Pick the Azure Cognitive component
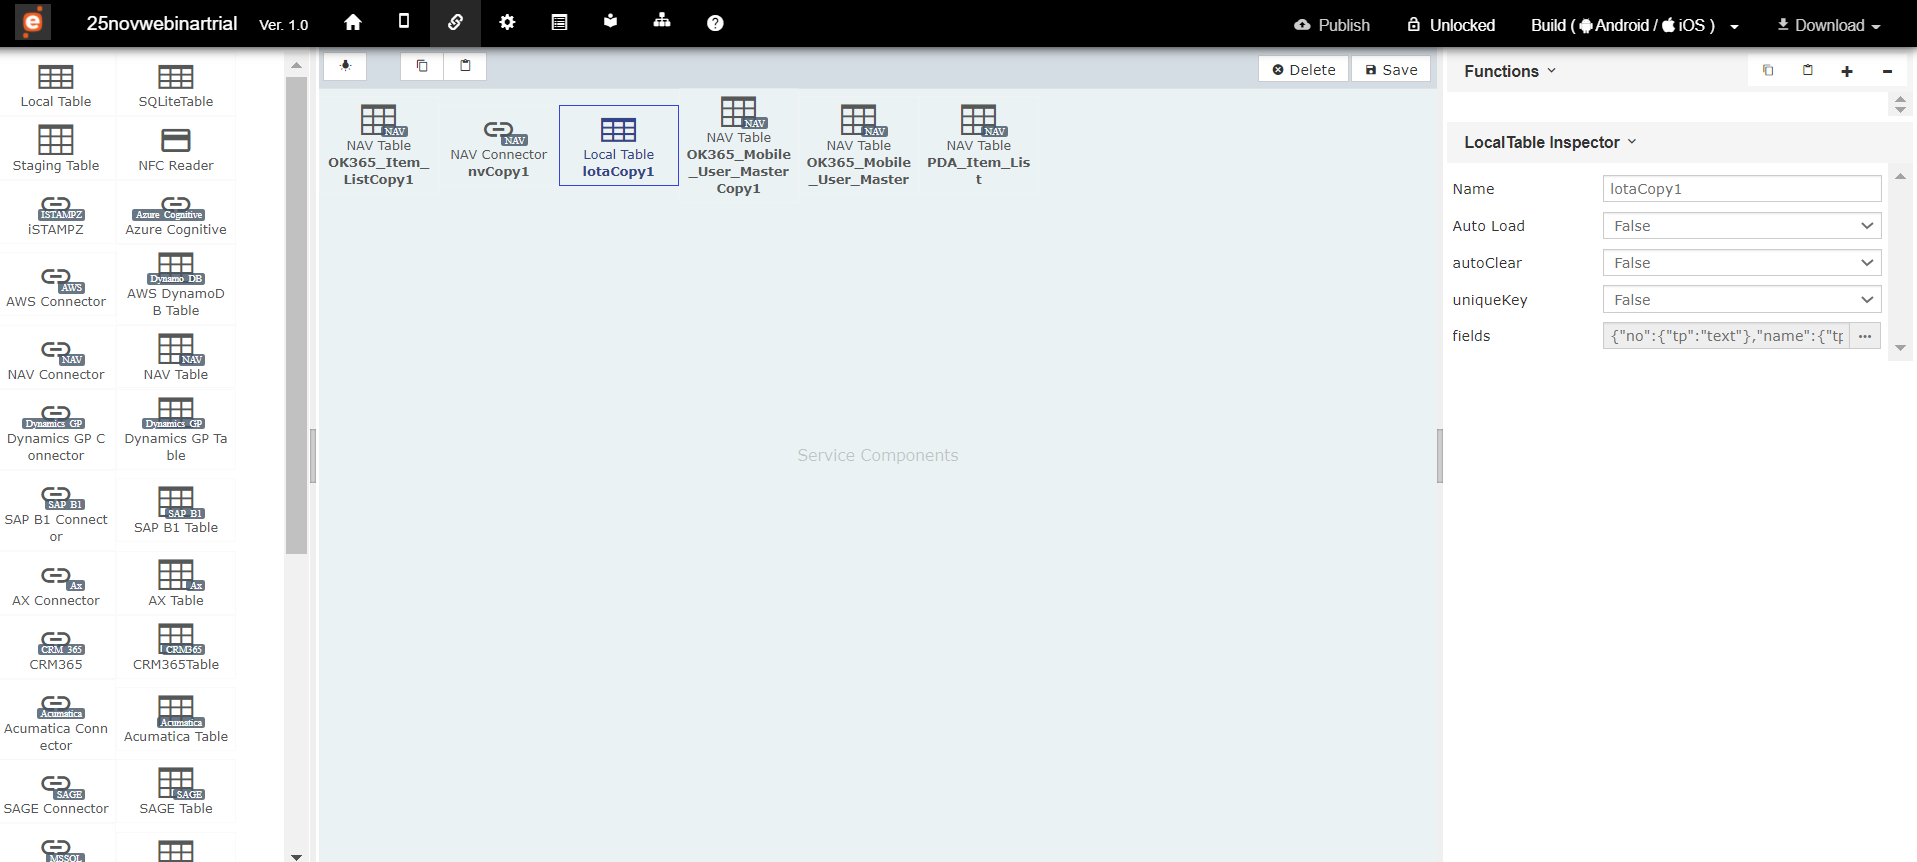1917x862 pixels. [x=176, y=215]
